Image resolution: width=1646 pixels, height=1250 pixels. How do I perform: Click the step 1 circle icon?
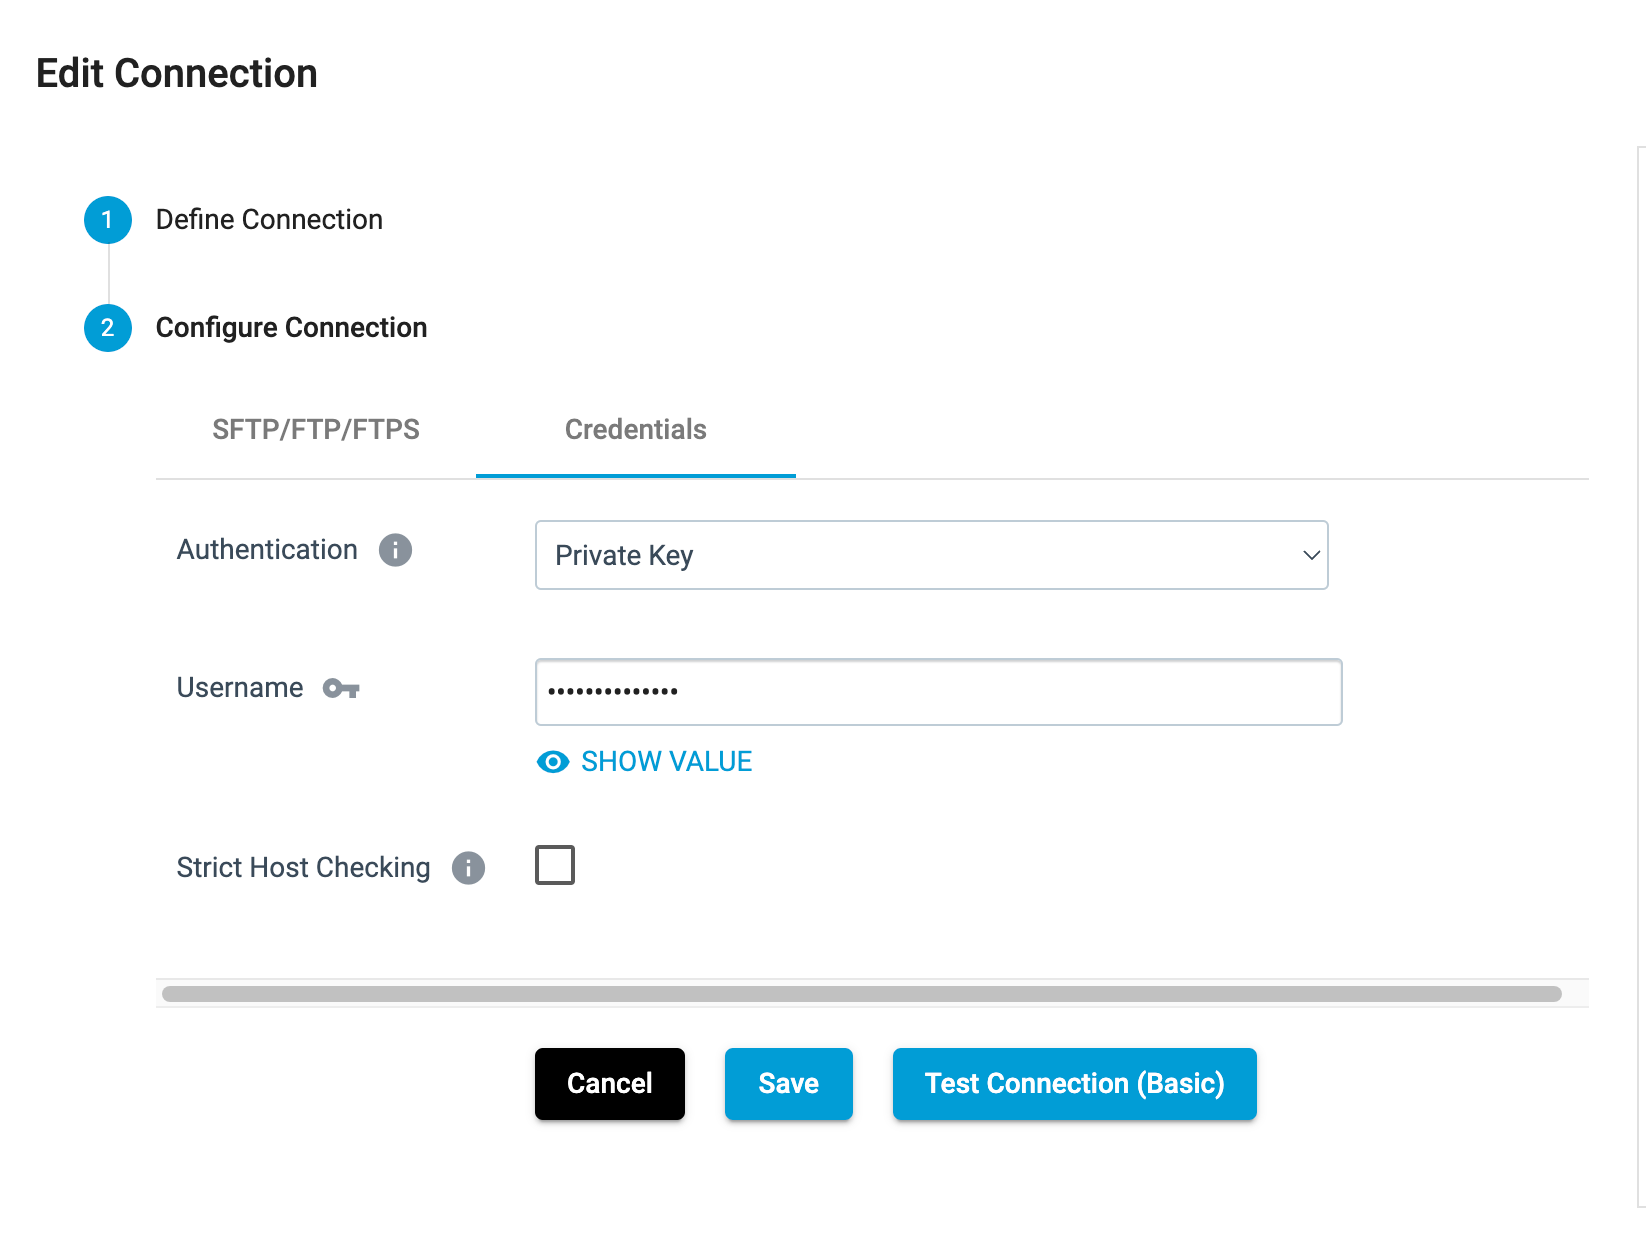click(108, 220)
